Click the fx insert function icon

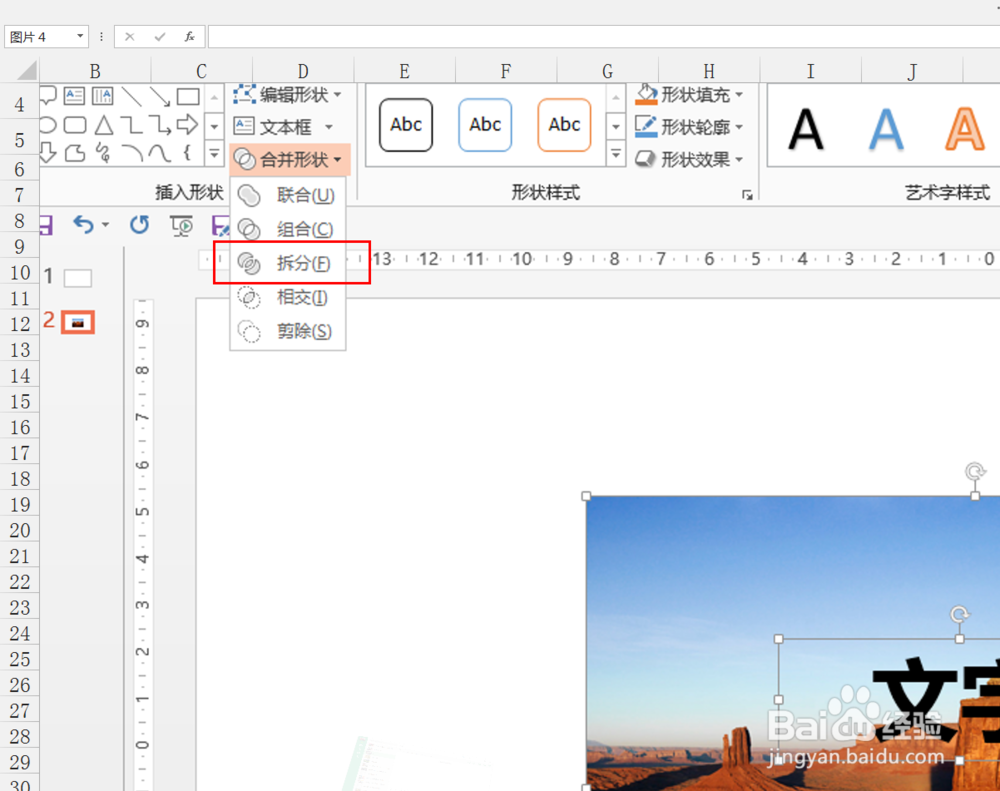[189, 36]
